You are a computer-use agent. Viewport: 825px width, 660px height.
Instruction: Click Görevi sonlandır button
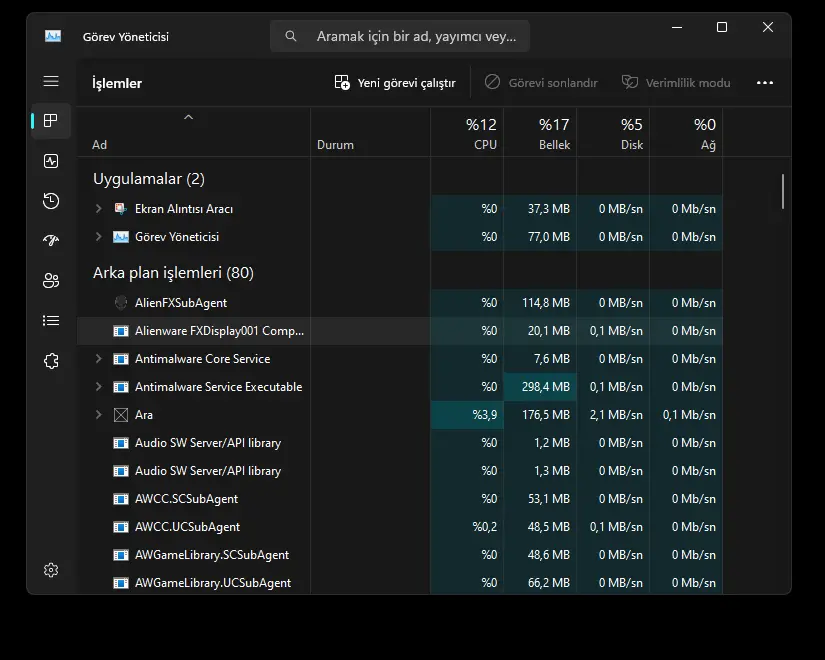(541, 83)
